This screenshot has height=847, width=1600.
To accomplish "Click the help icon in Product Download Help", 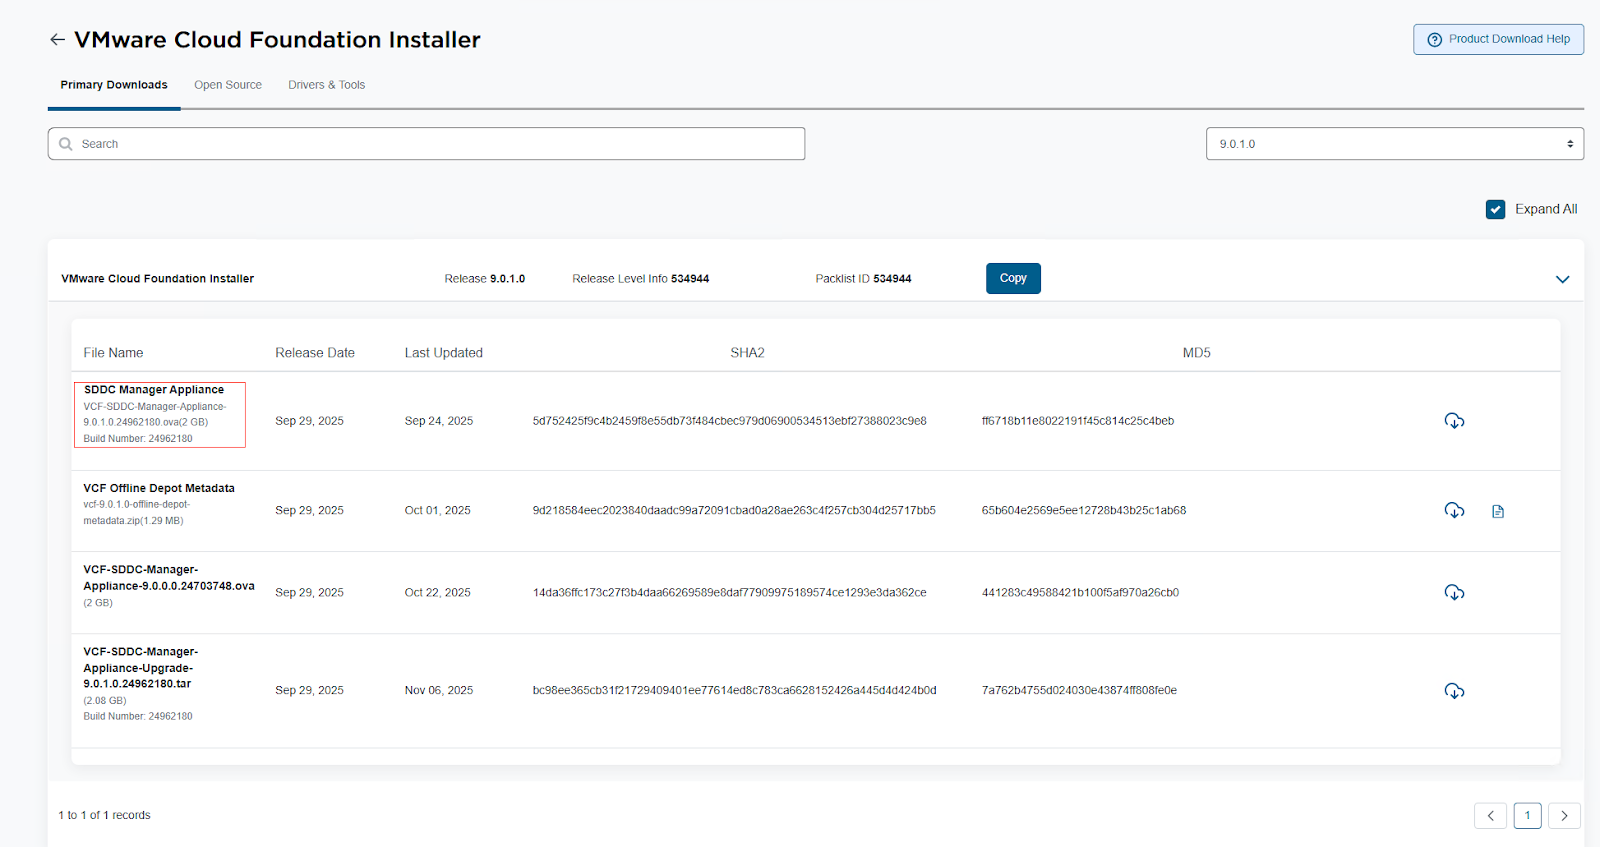I will tap(1434, 40).
